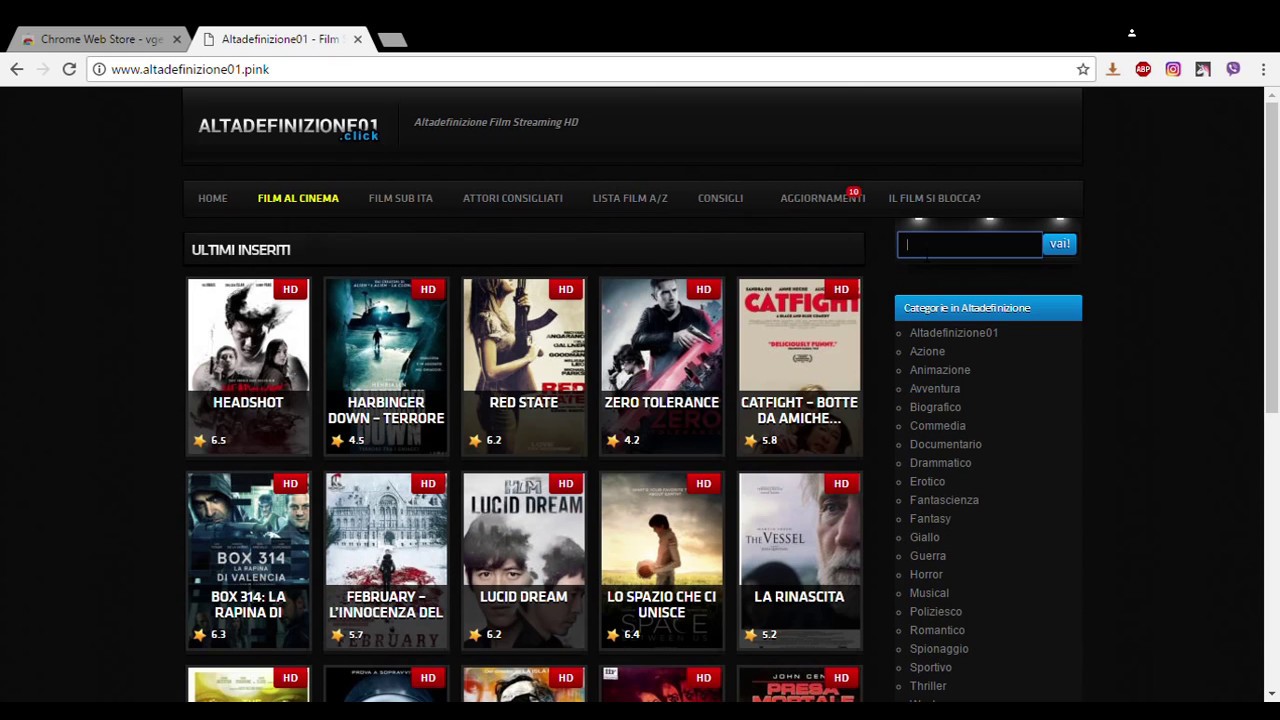Screen dimensions: 1280x720
Task: Select the Poliziesco category
Action: (935, 611)
